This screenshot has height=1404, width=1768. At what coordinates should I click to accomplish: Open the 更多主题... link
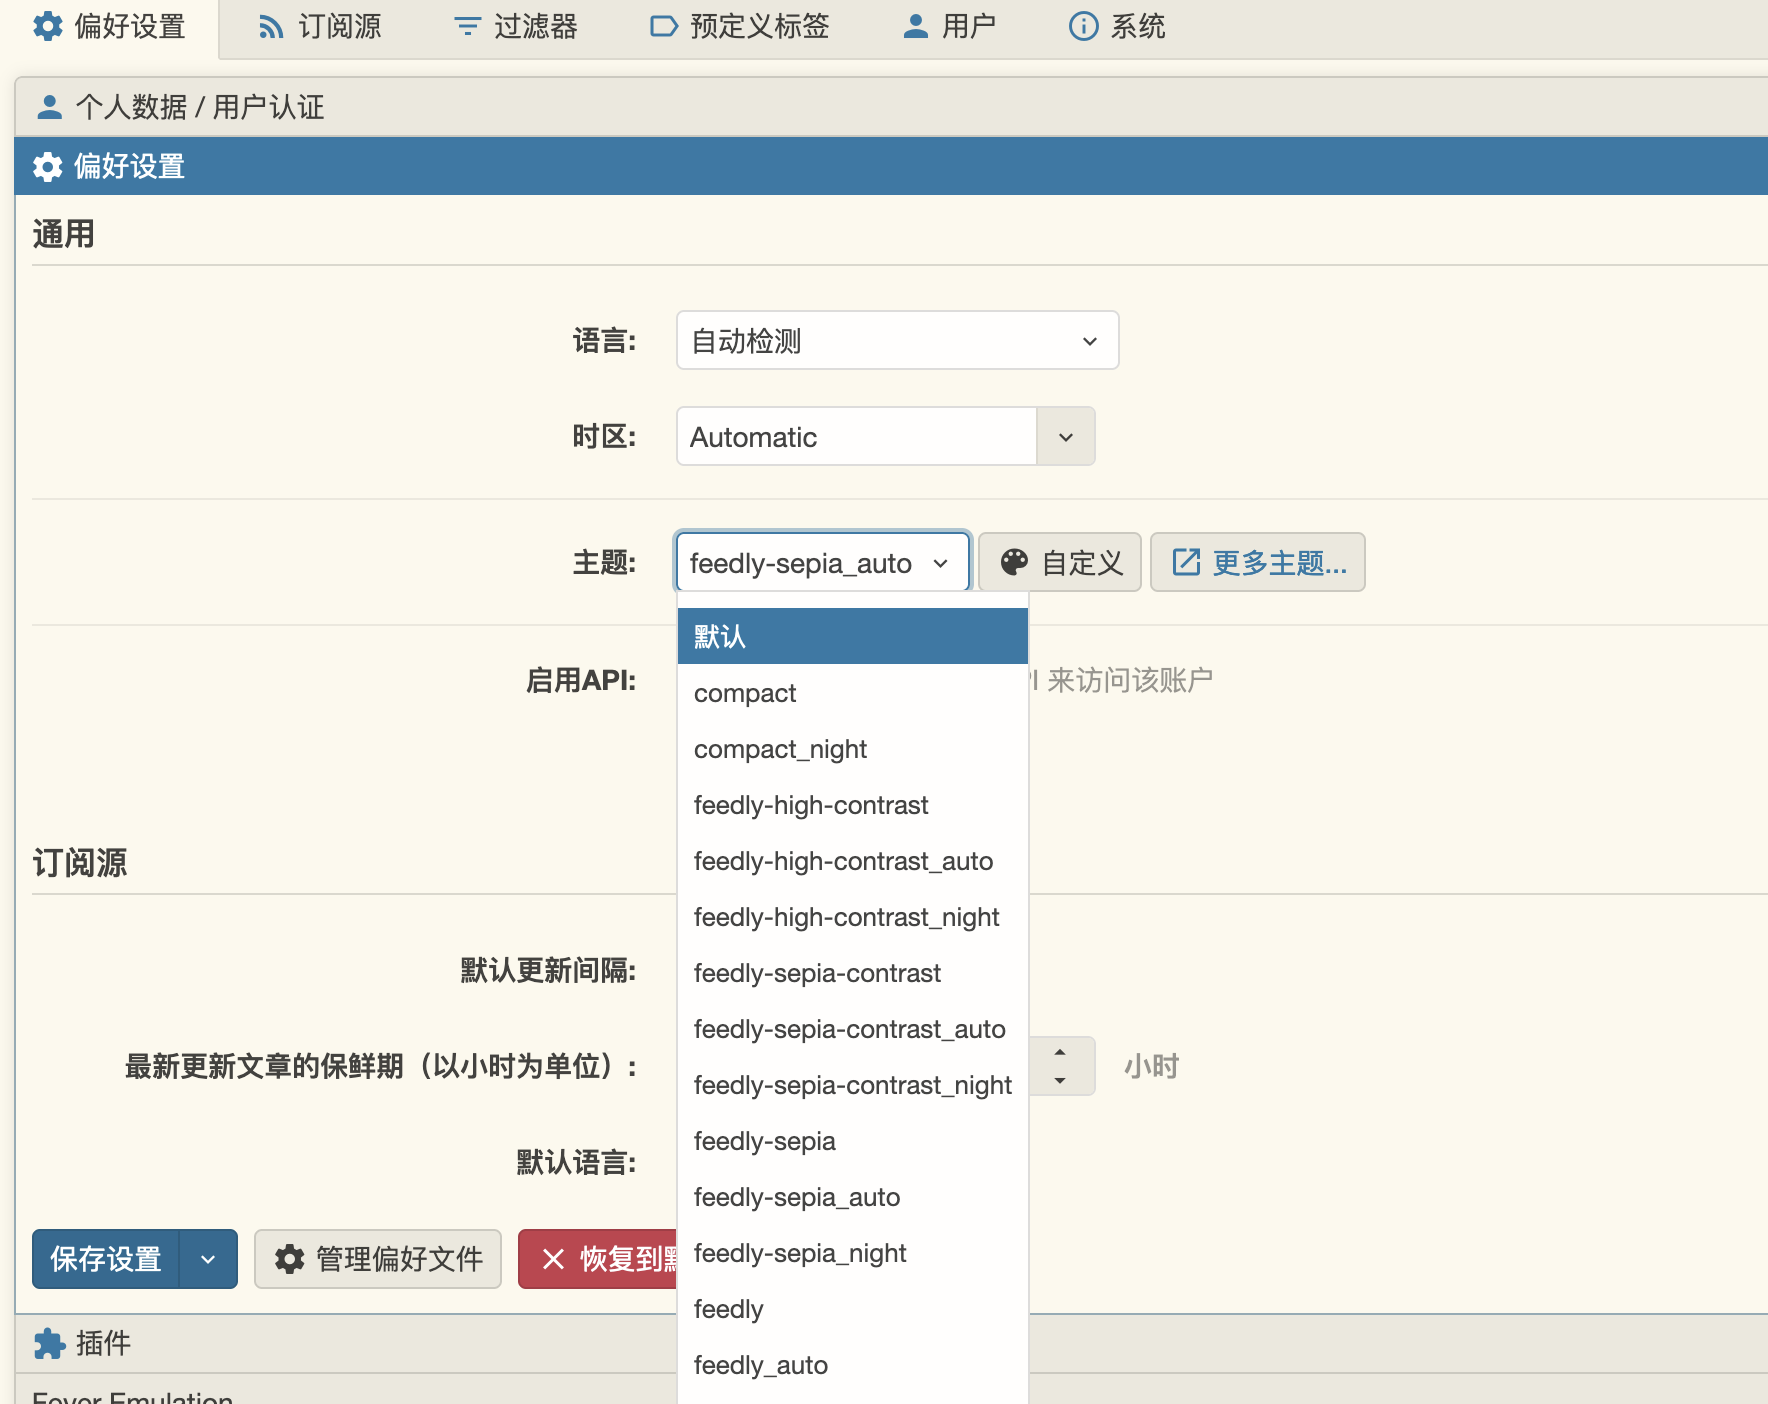click(1258, 563)
